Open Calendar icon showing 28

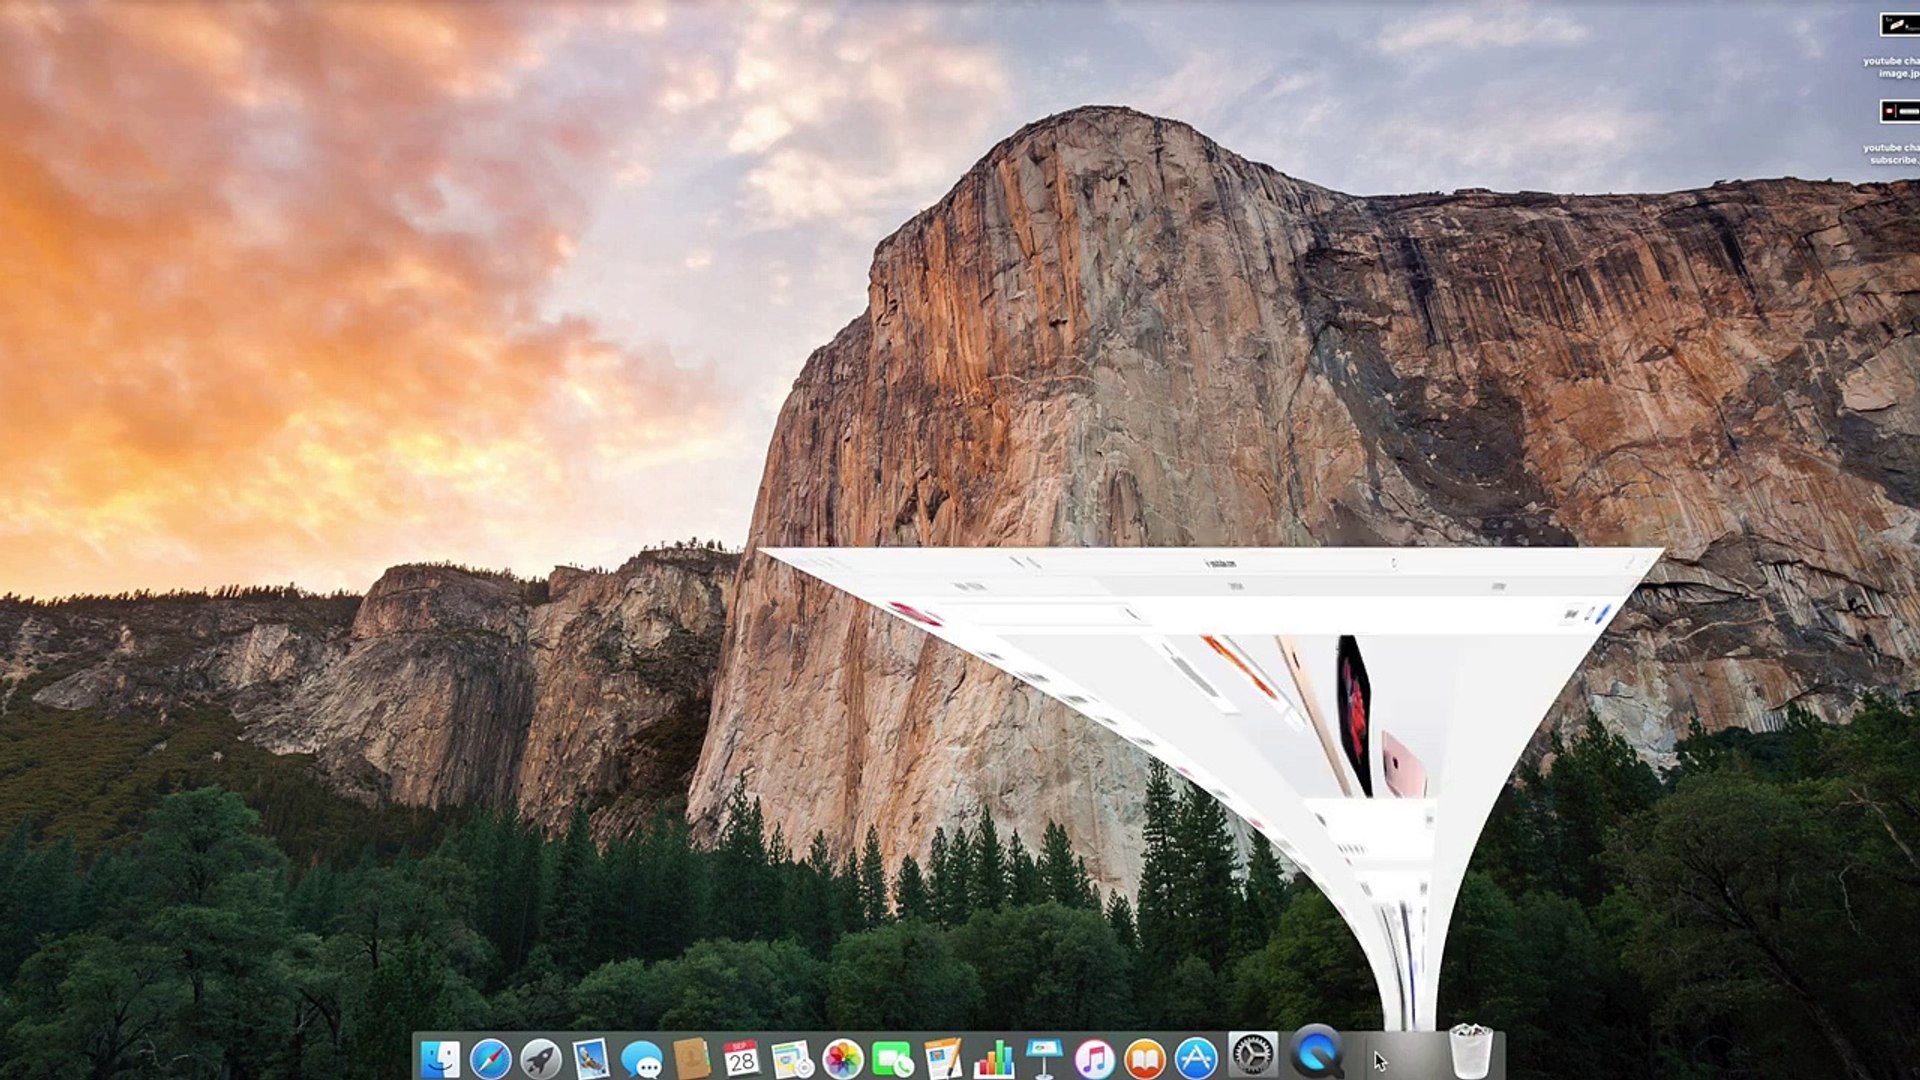(741, 1058)
